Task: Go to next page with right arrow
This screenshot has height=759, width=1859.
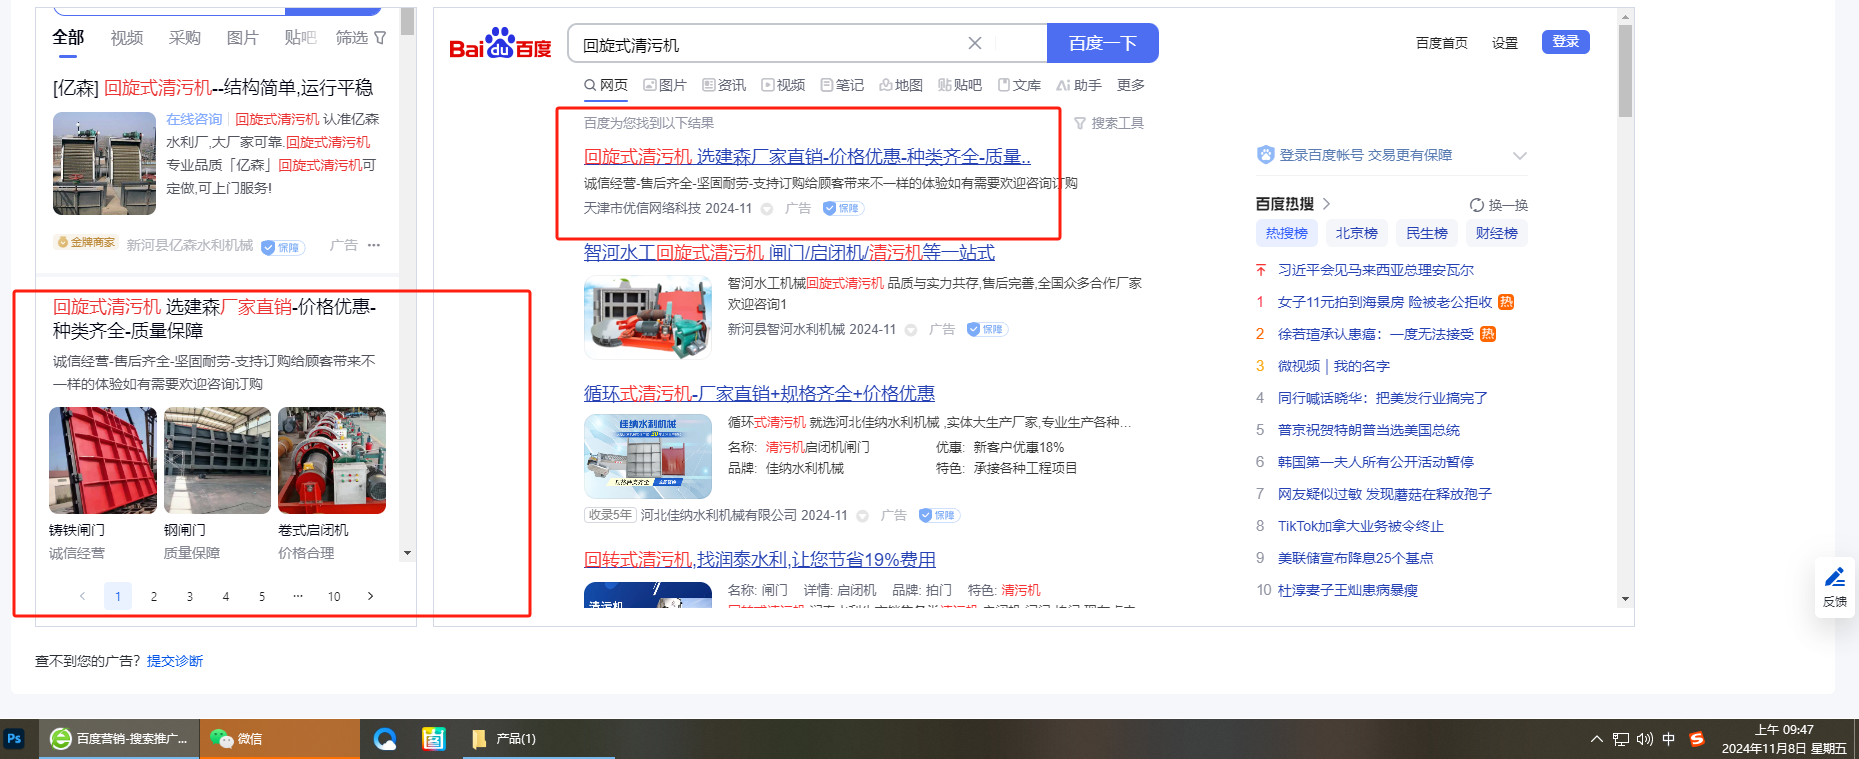Action: point(370,596)
